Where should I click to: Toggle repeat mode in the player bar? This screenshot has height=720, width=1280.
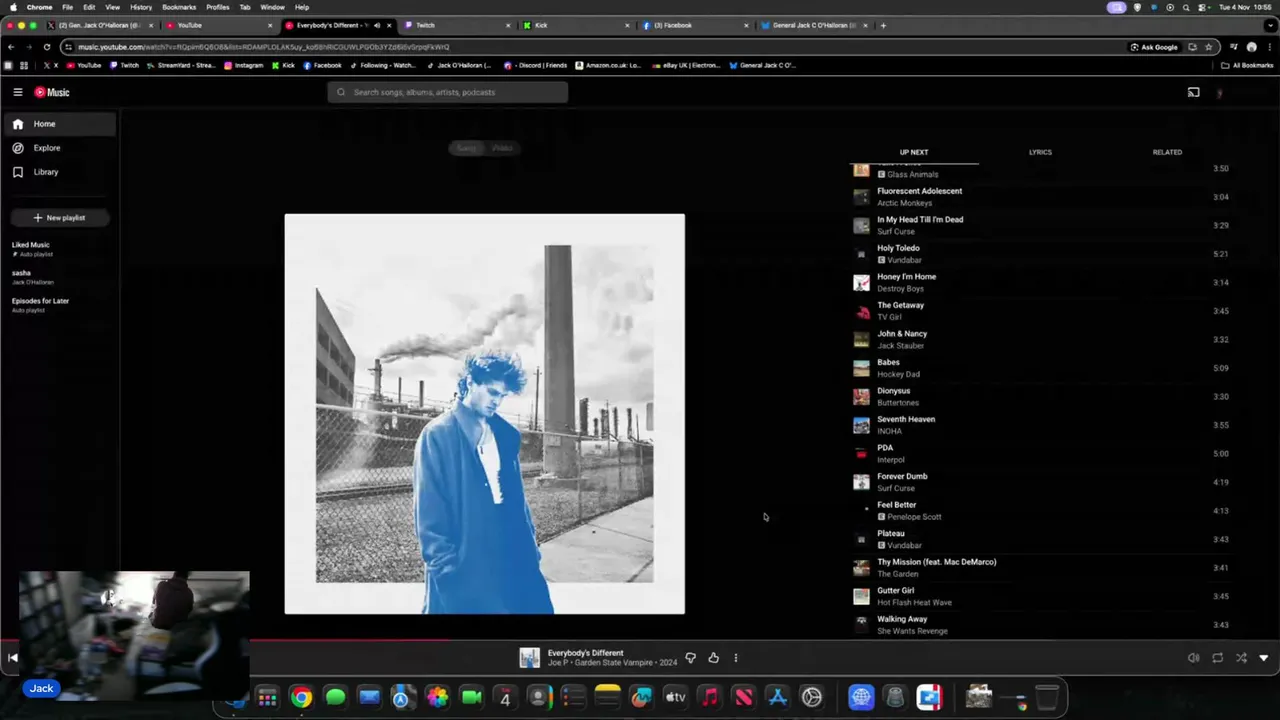click(x=1217, y=658)
